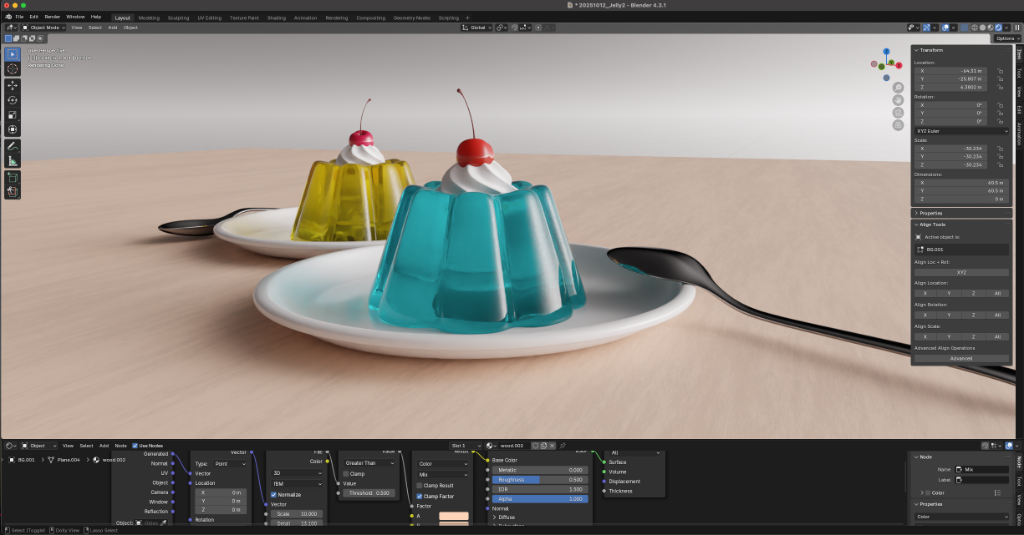The height and width of the screenshot is (535, 1024).
Task: Click the Advanced align operations button
Action: [x=961, y=357]
